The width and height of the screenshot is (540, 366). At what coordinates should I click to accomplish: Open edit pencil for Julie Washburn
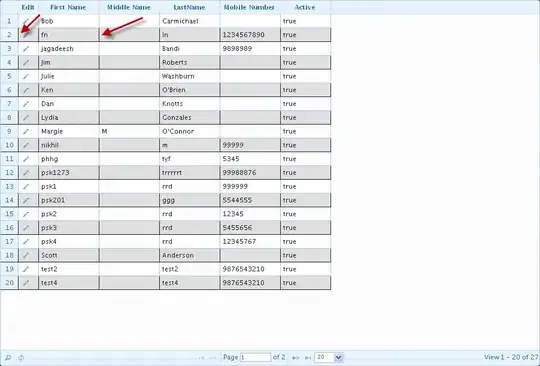click(26, 76)
